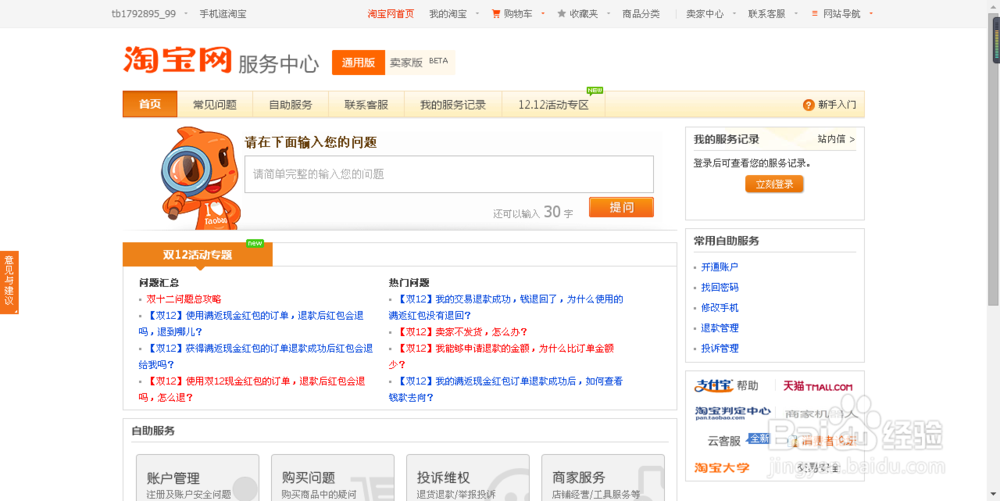This screenshot has height=501, width=1000.
Task: Open the 商家服务 service card
Action: (603, 478)
